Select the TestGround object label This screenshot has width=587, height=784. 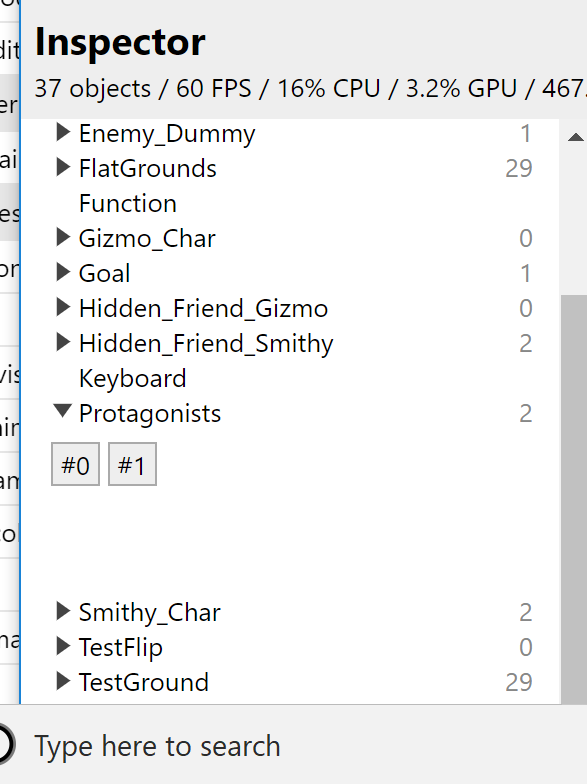pyautogui.click(x=144, y=682)
